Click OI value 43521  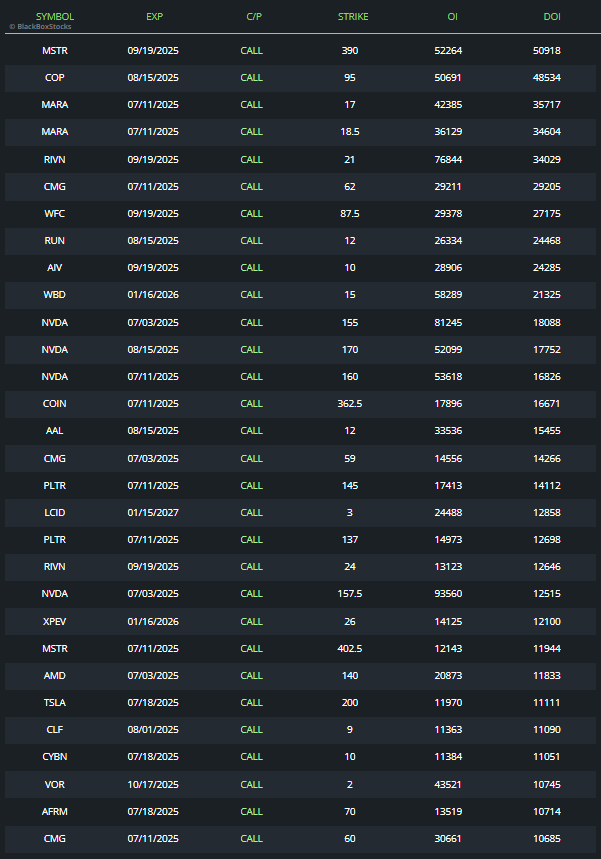448,784
